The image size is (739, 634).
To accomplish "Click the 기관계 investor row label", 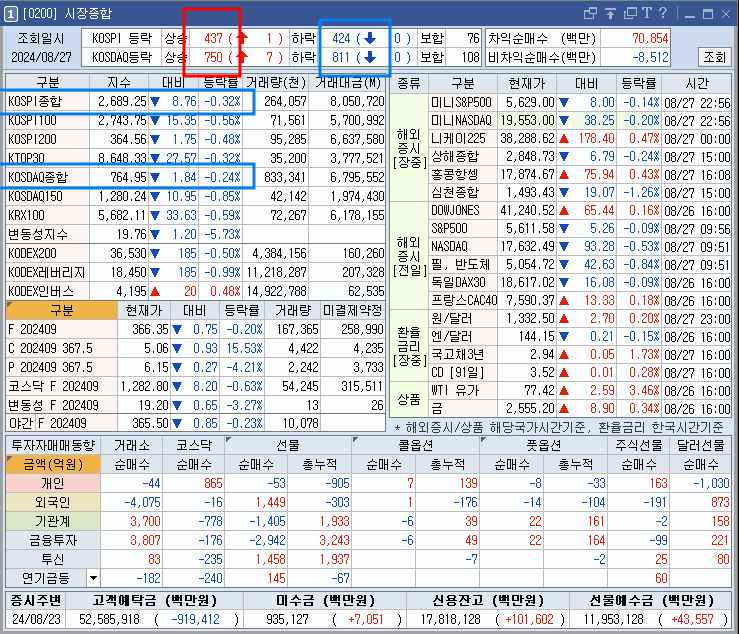I will pos(53,521).
